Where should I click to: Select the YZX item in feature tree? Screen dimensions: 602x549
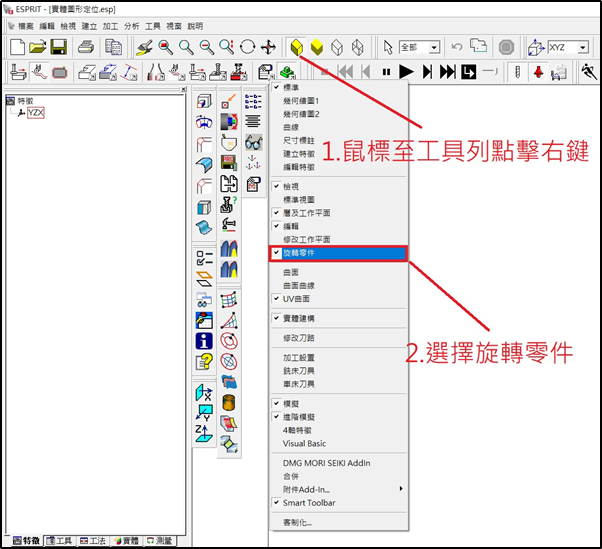[37, 113]
